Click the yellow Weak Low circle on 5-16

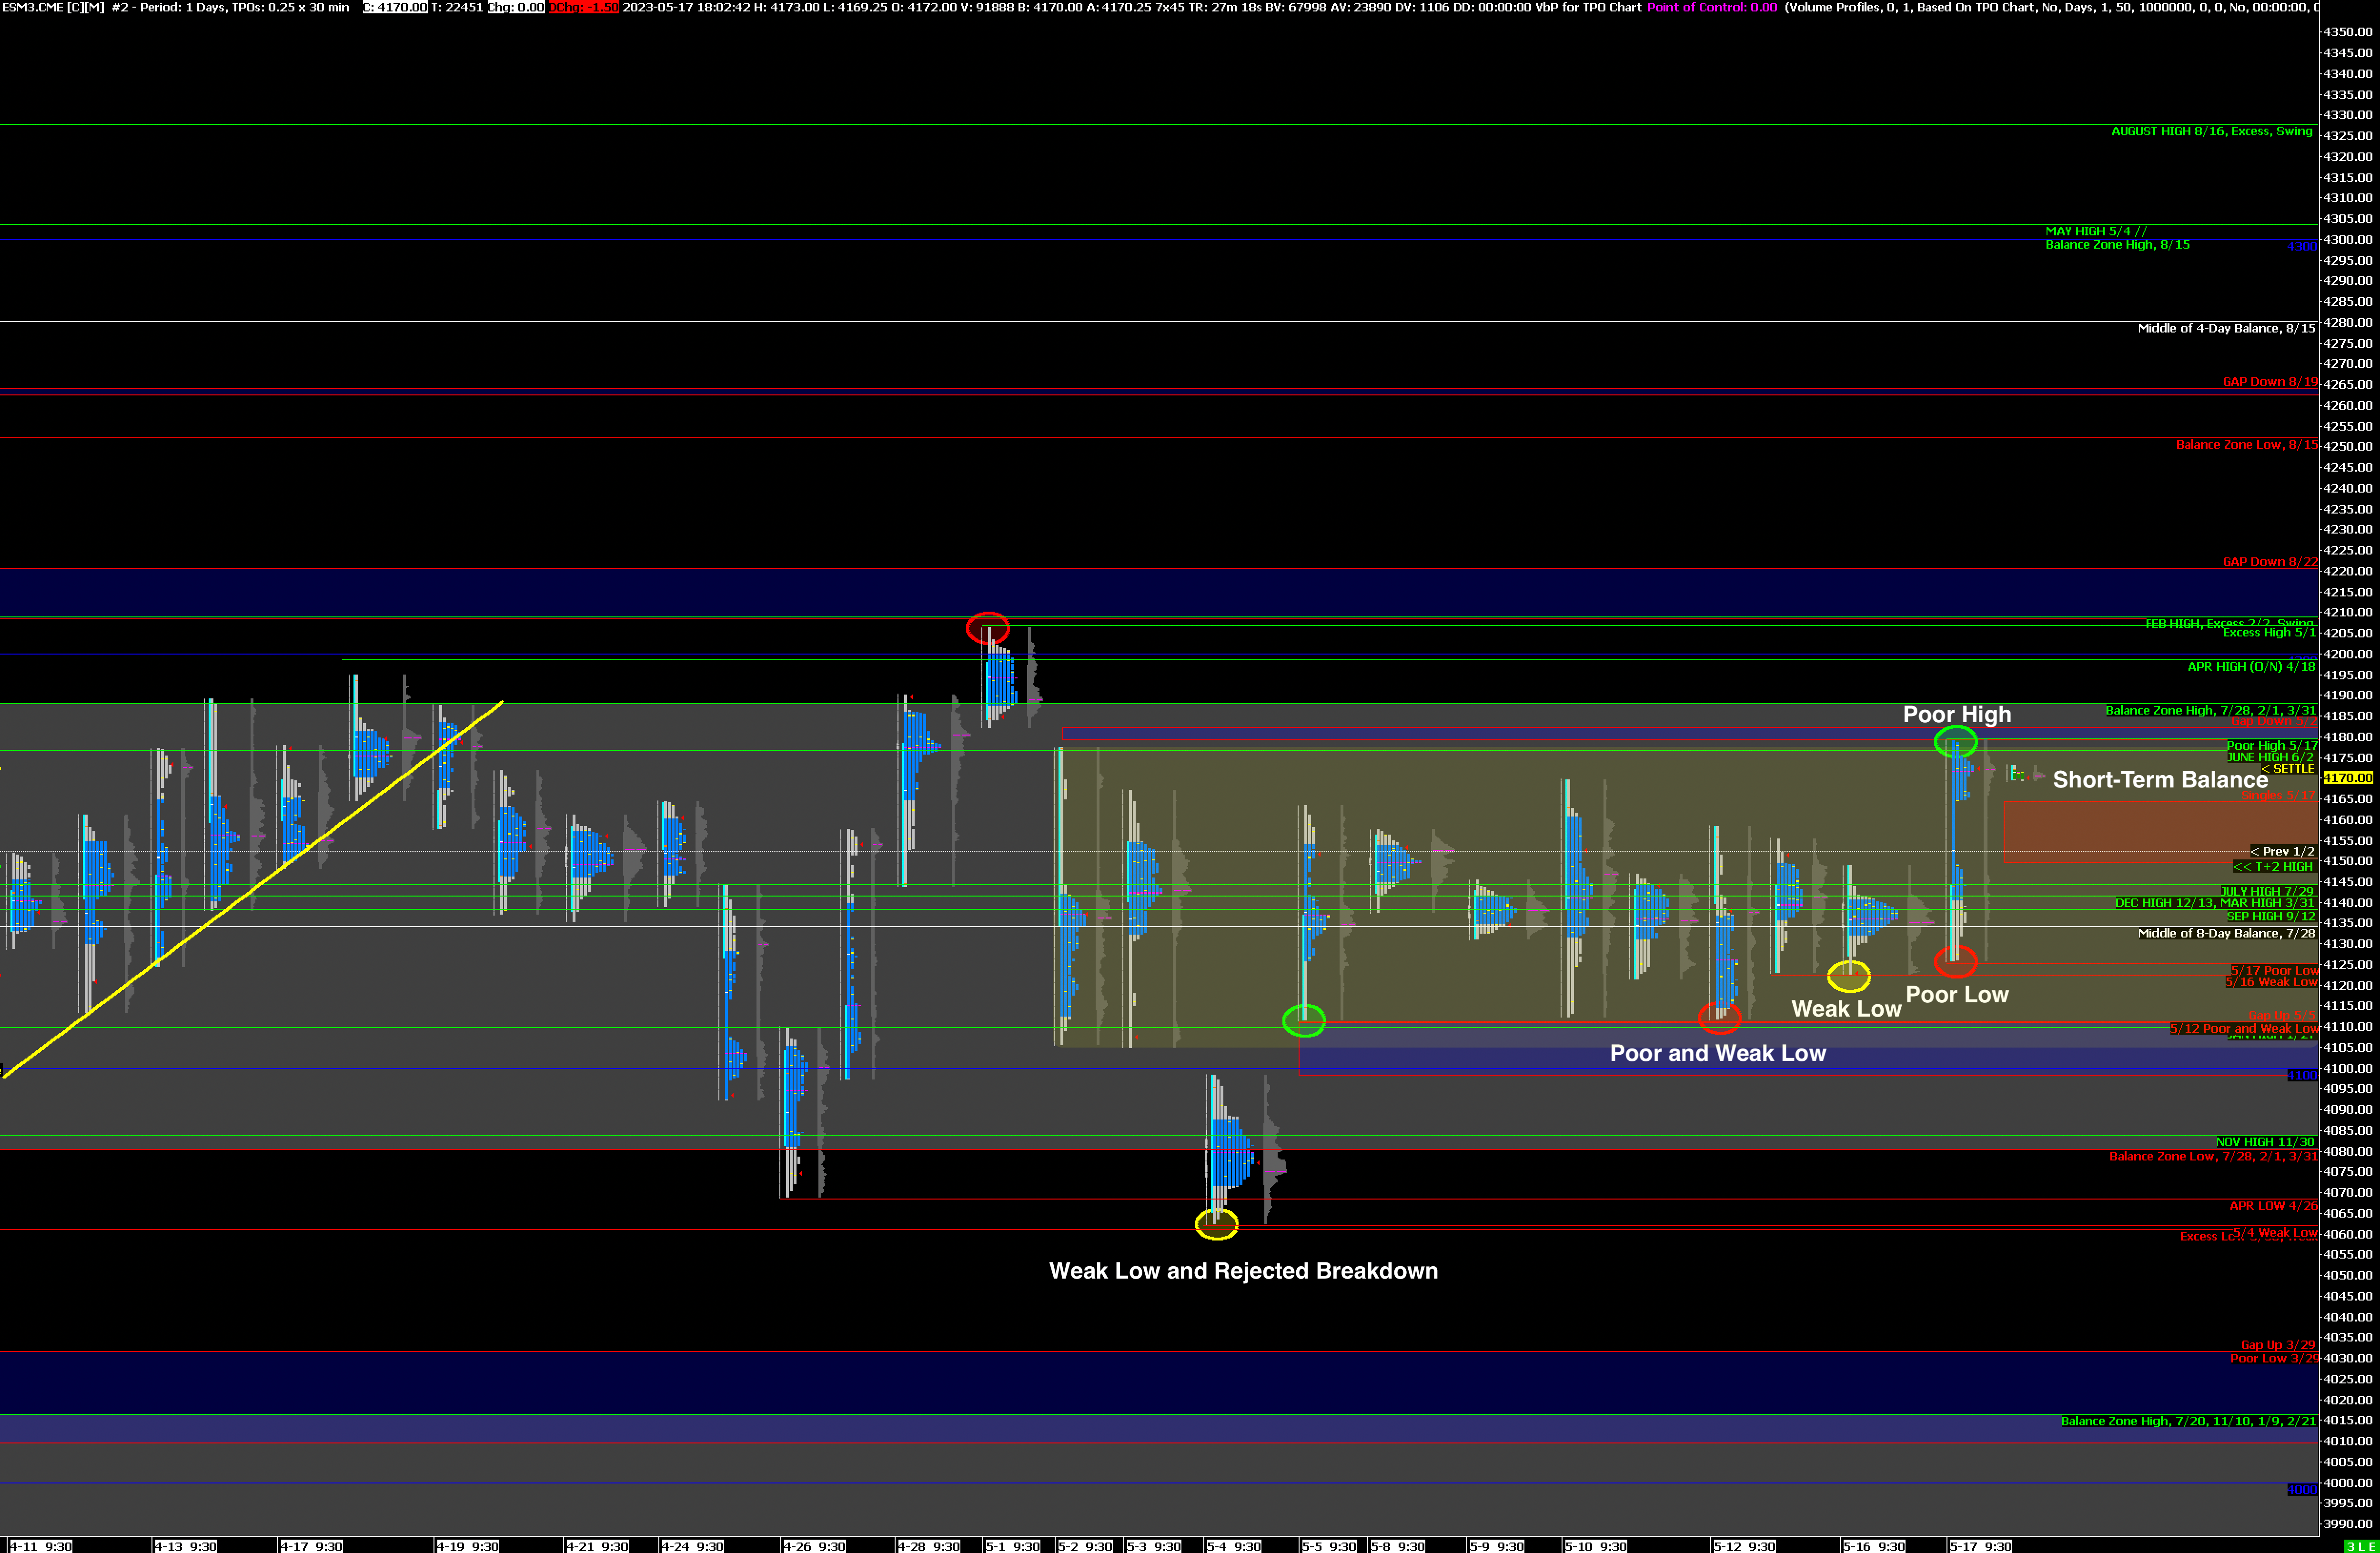(1848, 975)
